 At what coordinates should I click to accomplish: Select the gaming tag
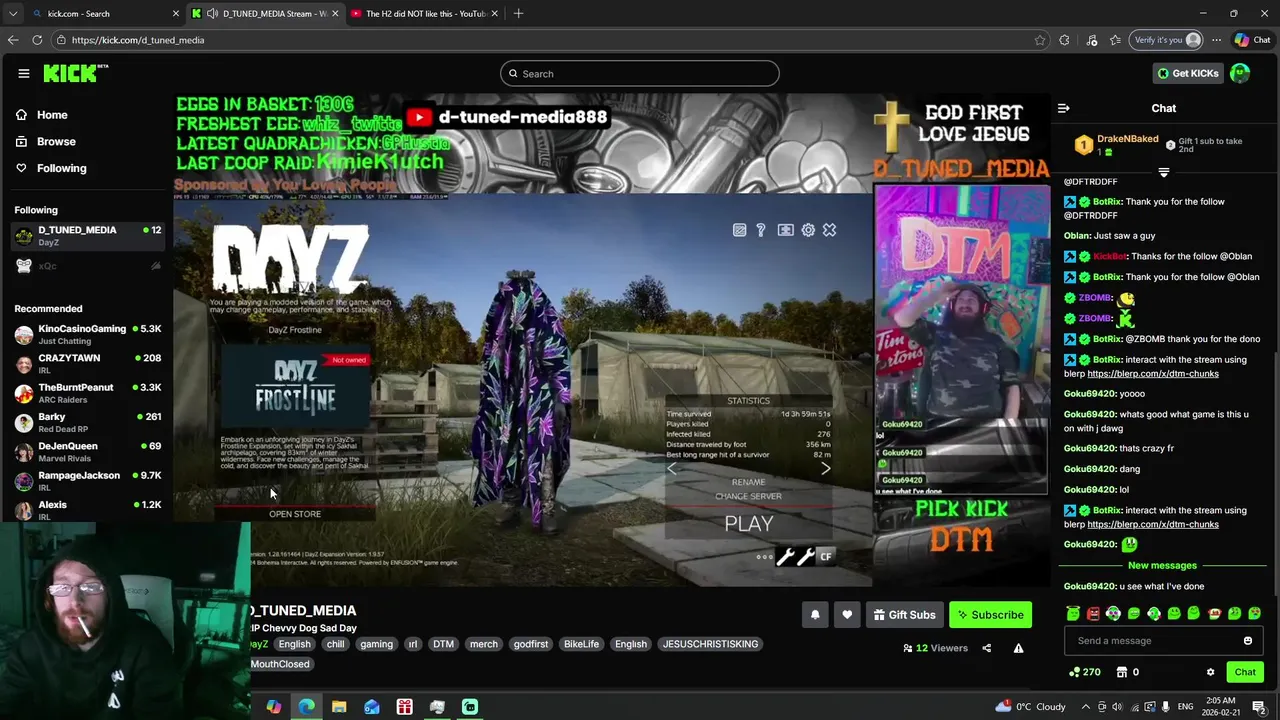(x=376, y=644)
